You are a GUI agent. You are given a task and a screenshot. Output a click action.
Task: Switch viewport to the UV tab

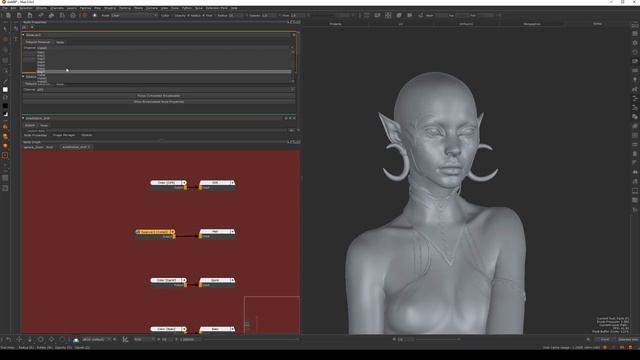[x=400, y=24]
